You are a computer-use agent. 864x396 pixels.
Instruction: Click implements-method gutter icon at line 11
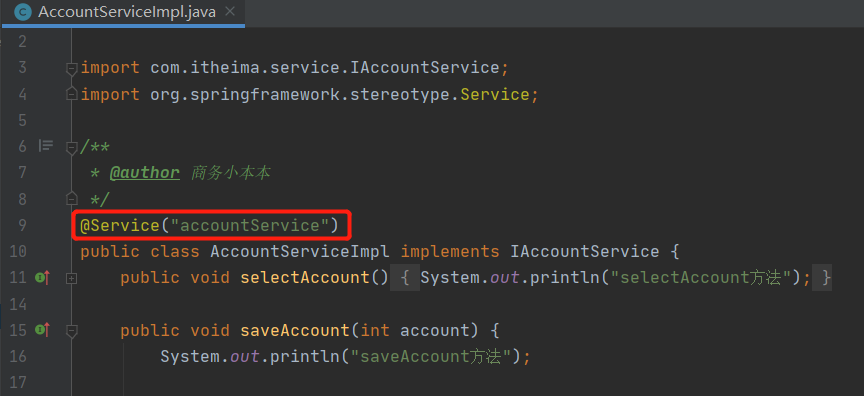pyautogui.click(x=42, y=278)
